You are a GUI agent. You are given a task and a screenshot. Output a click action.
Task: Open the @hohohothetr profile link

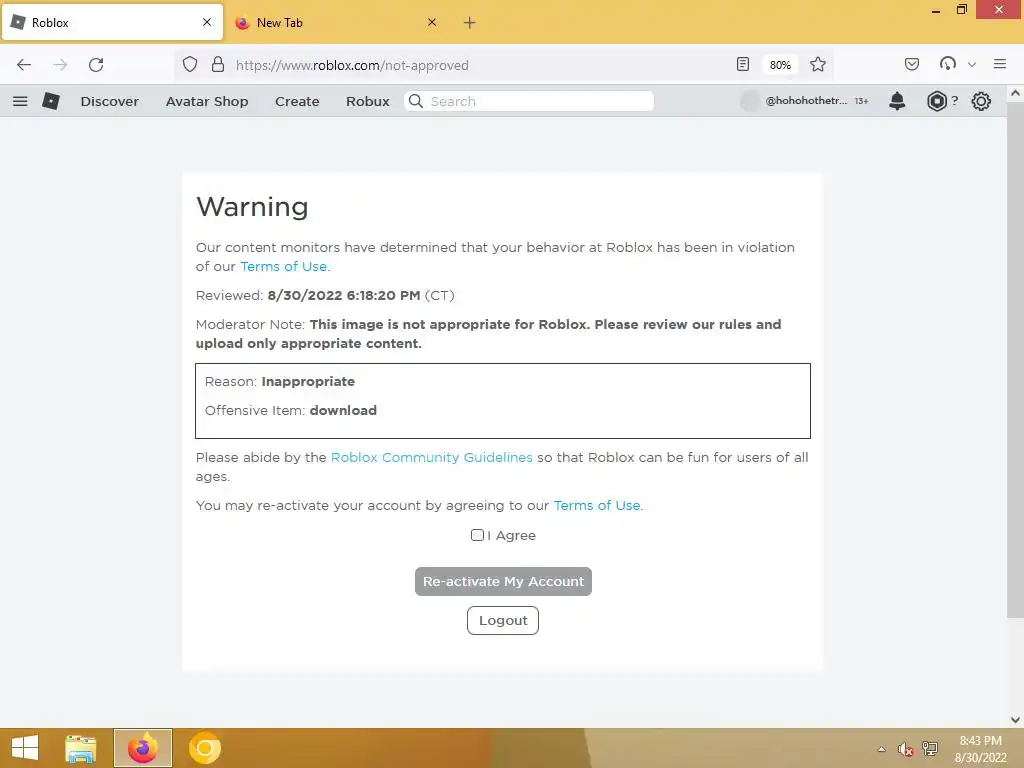click(806, 101)
